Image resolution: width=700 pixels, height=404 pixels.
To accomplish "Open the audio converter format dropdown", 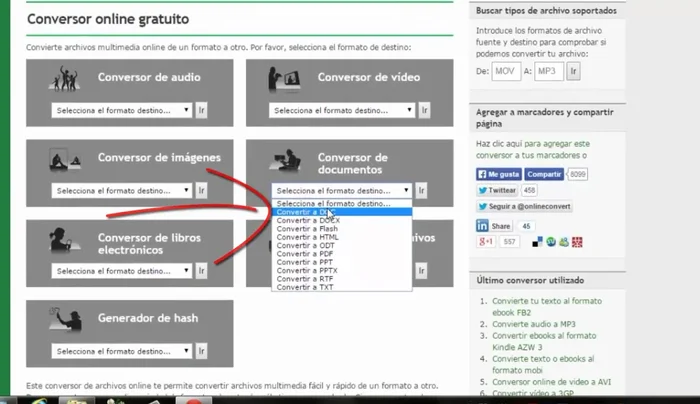I will click(121, 110).
